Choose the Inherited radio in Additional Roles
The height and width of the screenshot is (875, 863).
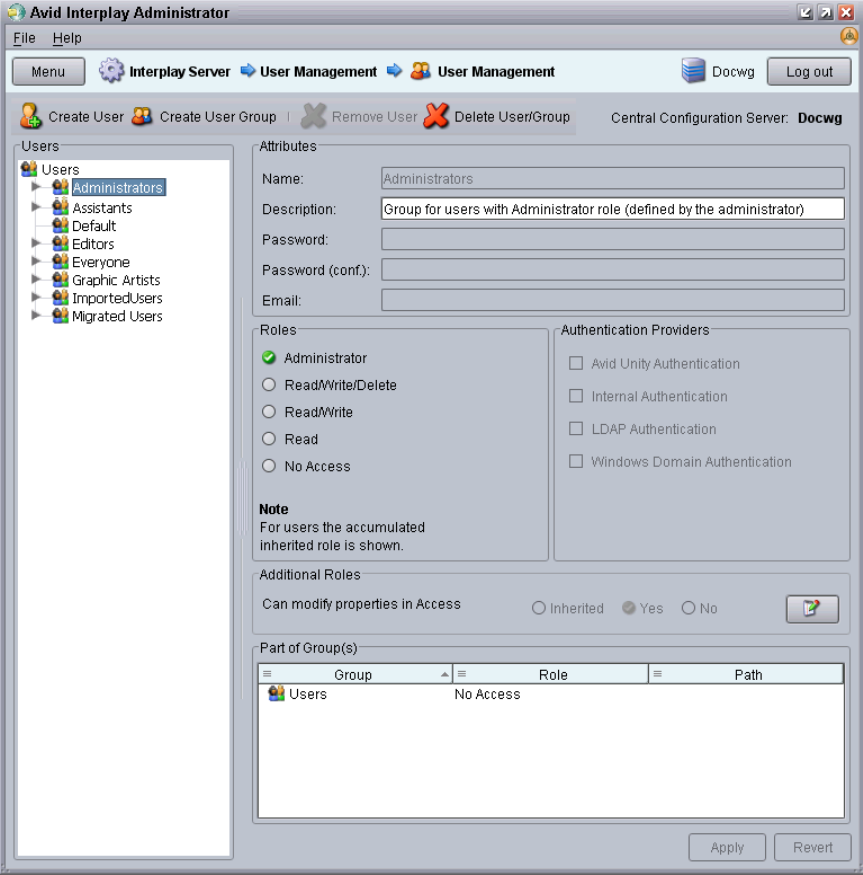pyautogui.click(x=539, y=608)
